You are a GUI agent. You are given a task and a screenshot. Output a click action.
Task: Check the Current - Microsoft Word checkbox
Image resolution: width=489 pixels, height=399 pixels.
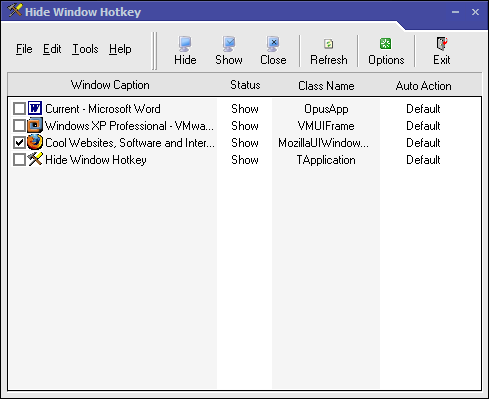click(19, 109)
